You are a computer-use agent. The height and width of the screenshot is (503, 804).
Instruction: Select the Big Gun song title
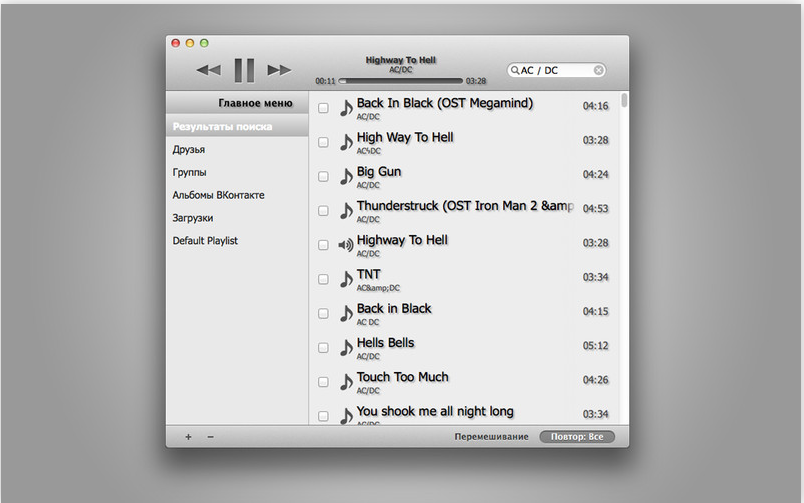(379, 172)
